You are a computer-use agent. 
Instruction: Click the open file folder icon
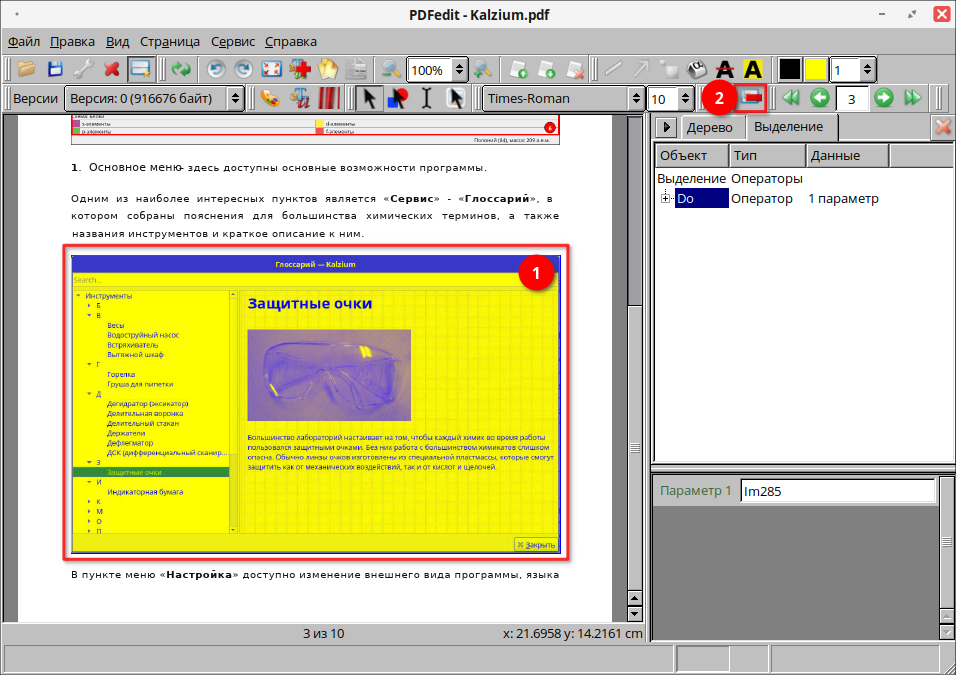pos(27,70)
